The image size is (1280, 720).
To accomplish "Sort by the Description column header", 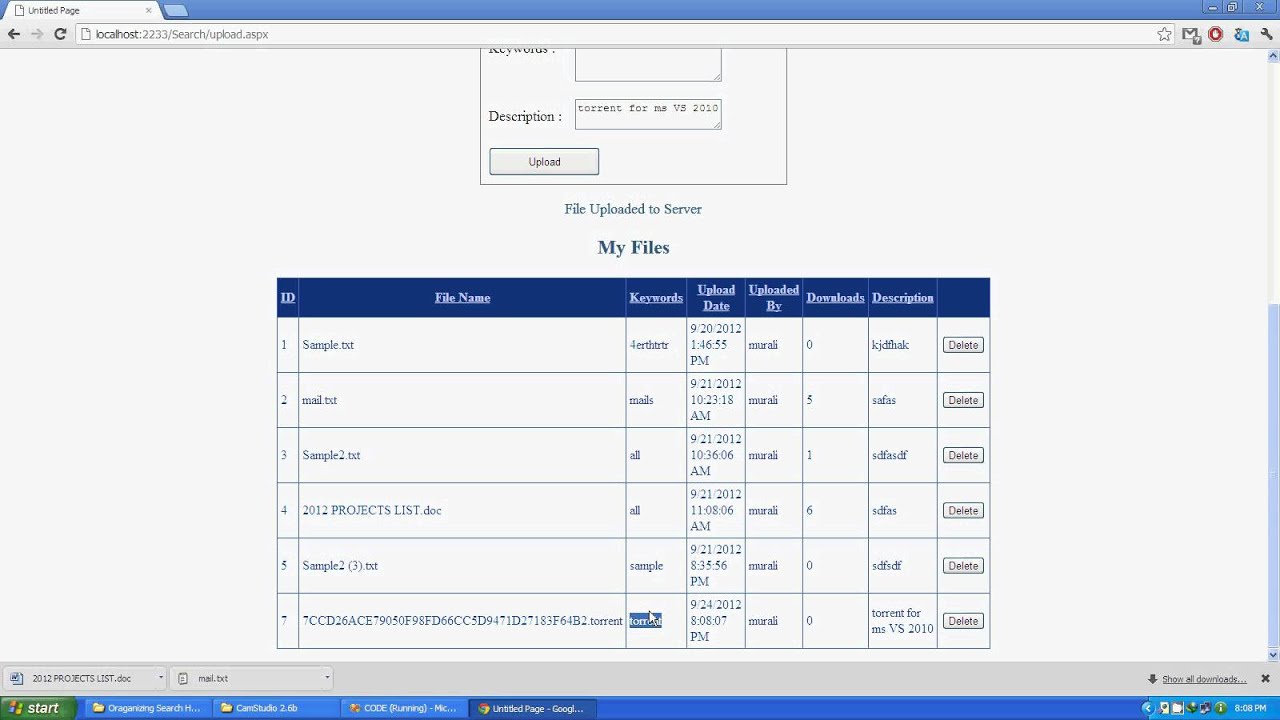I will point(903,298).
